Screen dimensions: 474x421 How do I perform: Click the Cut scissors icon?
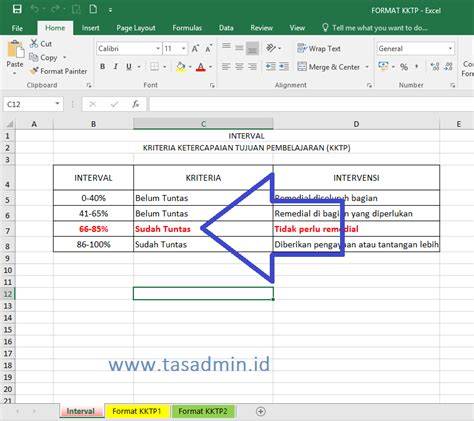pyautogui.click(x=34, y=43)
